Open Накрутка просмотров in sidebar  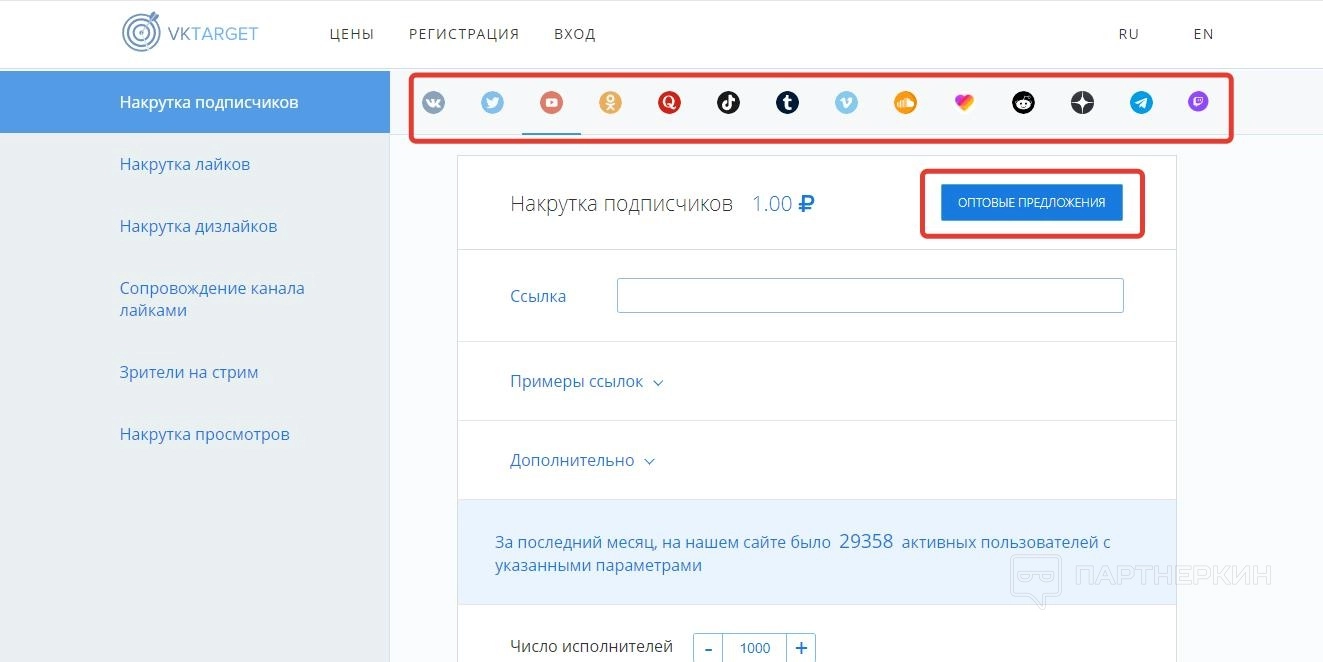coord(204,434)
